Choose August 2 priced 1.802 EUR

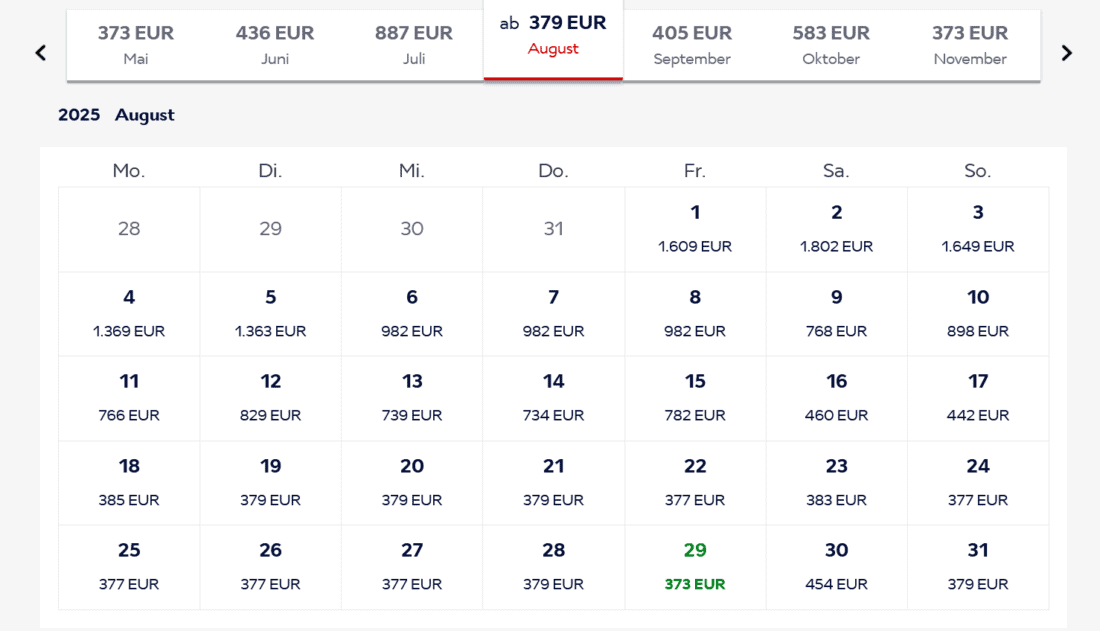[x=836, y=229]
